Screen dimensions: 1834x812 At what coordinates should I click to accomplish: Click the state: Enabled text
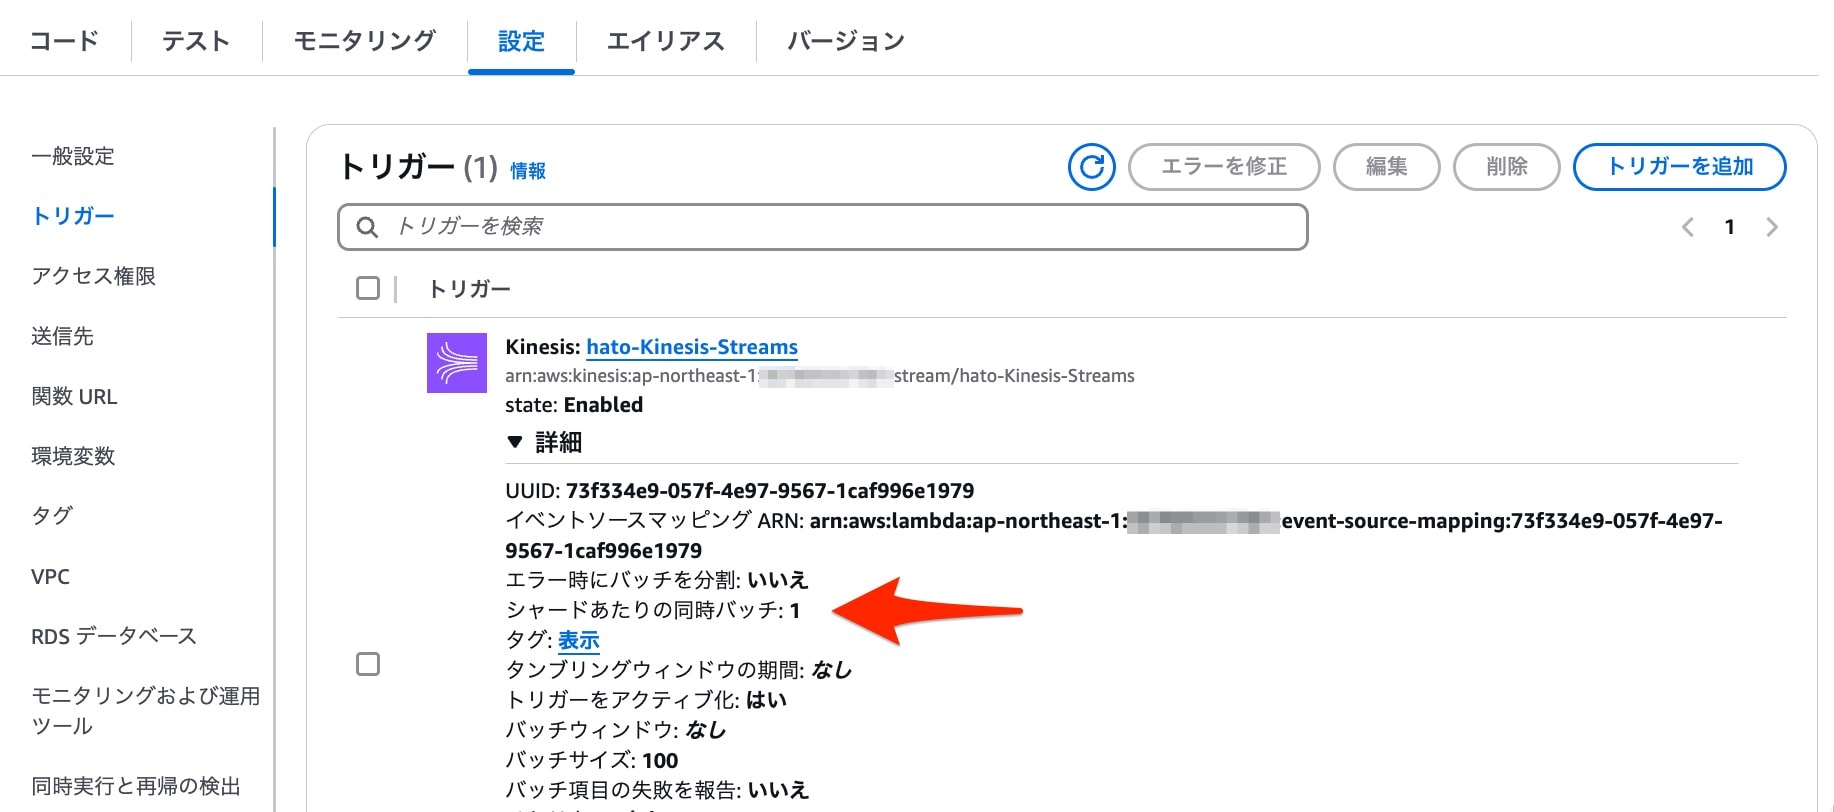click(x=574, y=405)
